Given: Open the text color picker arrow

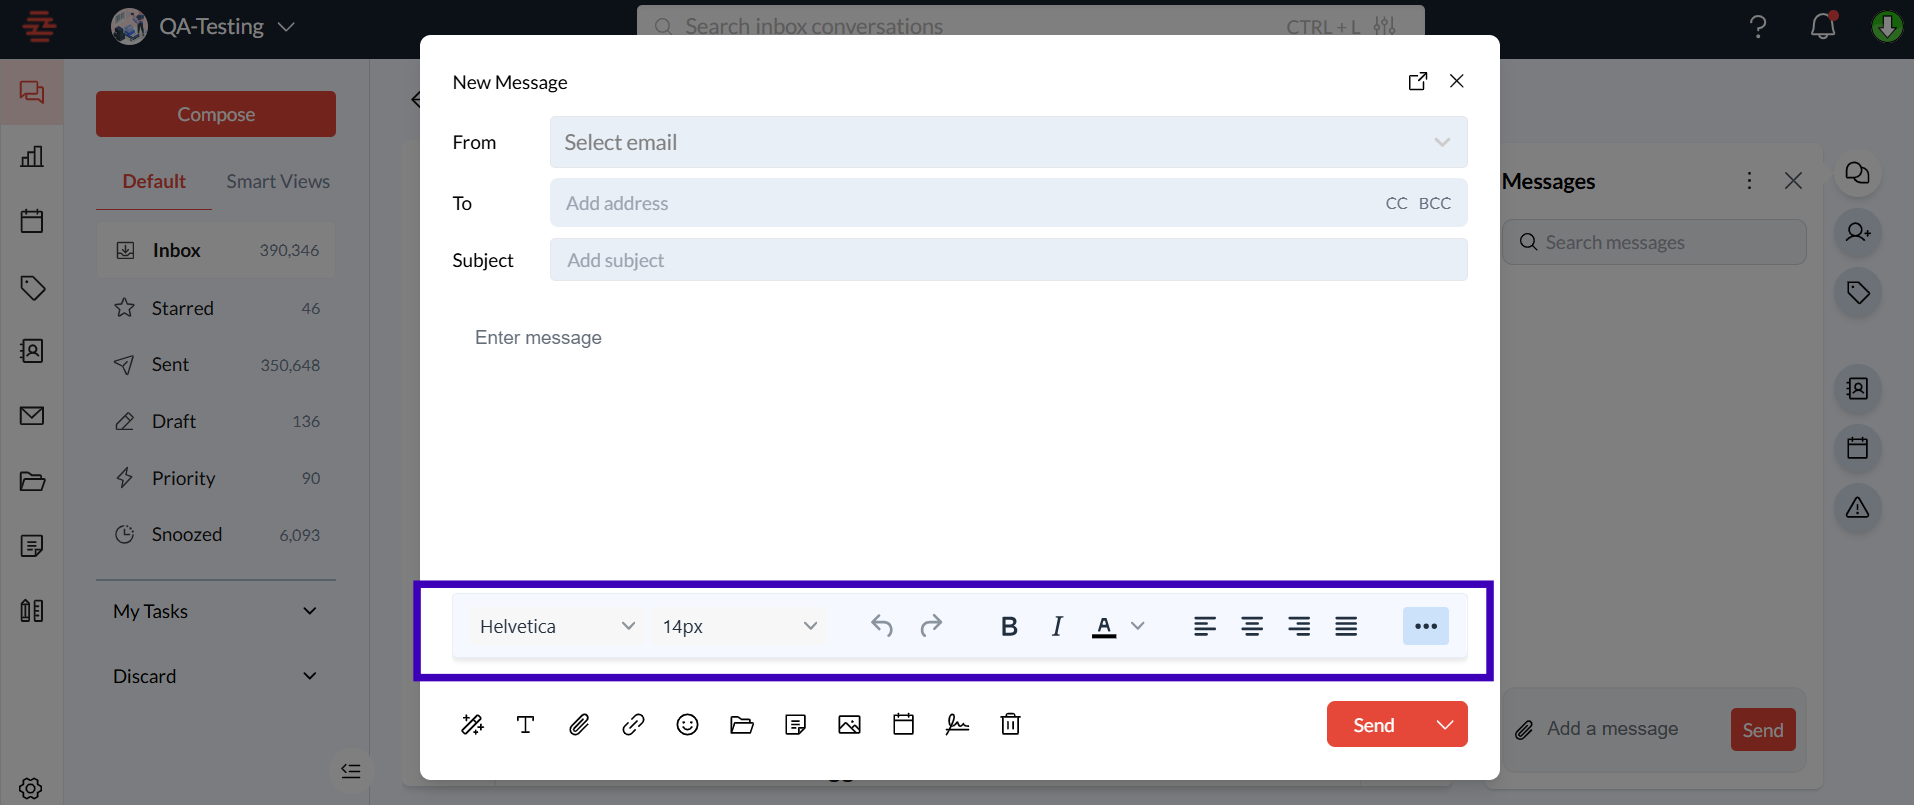Looking at the screenshot, I should [1138, 627].
